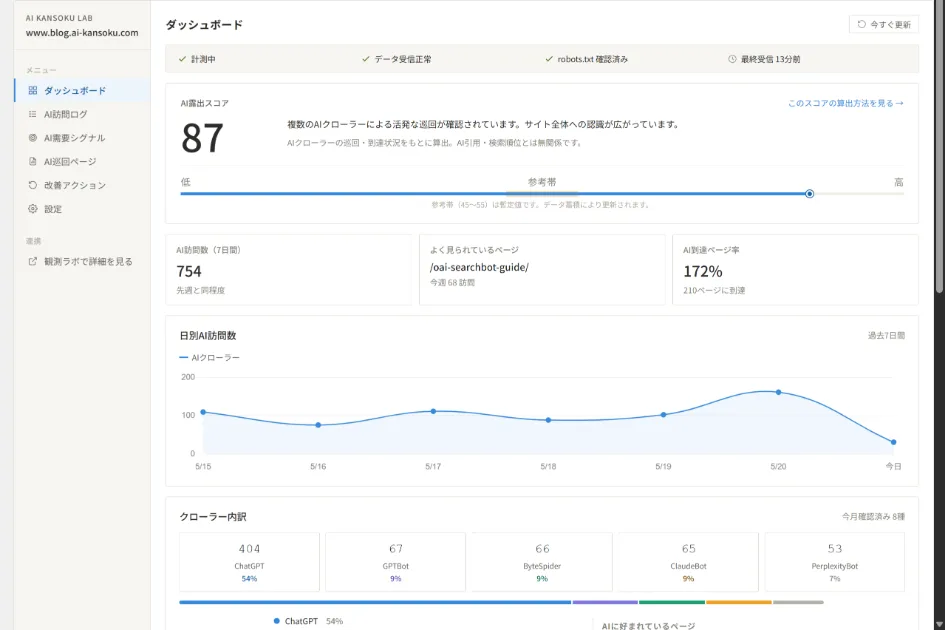Click the orange ClaudeBot segment of breakdown bar
Screen dimensions: 945x630
click(739, 602)
